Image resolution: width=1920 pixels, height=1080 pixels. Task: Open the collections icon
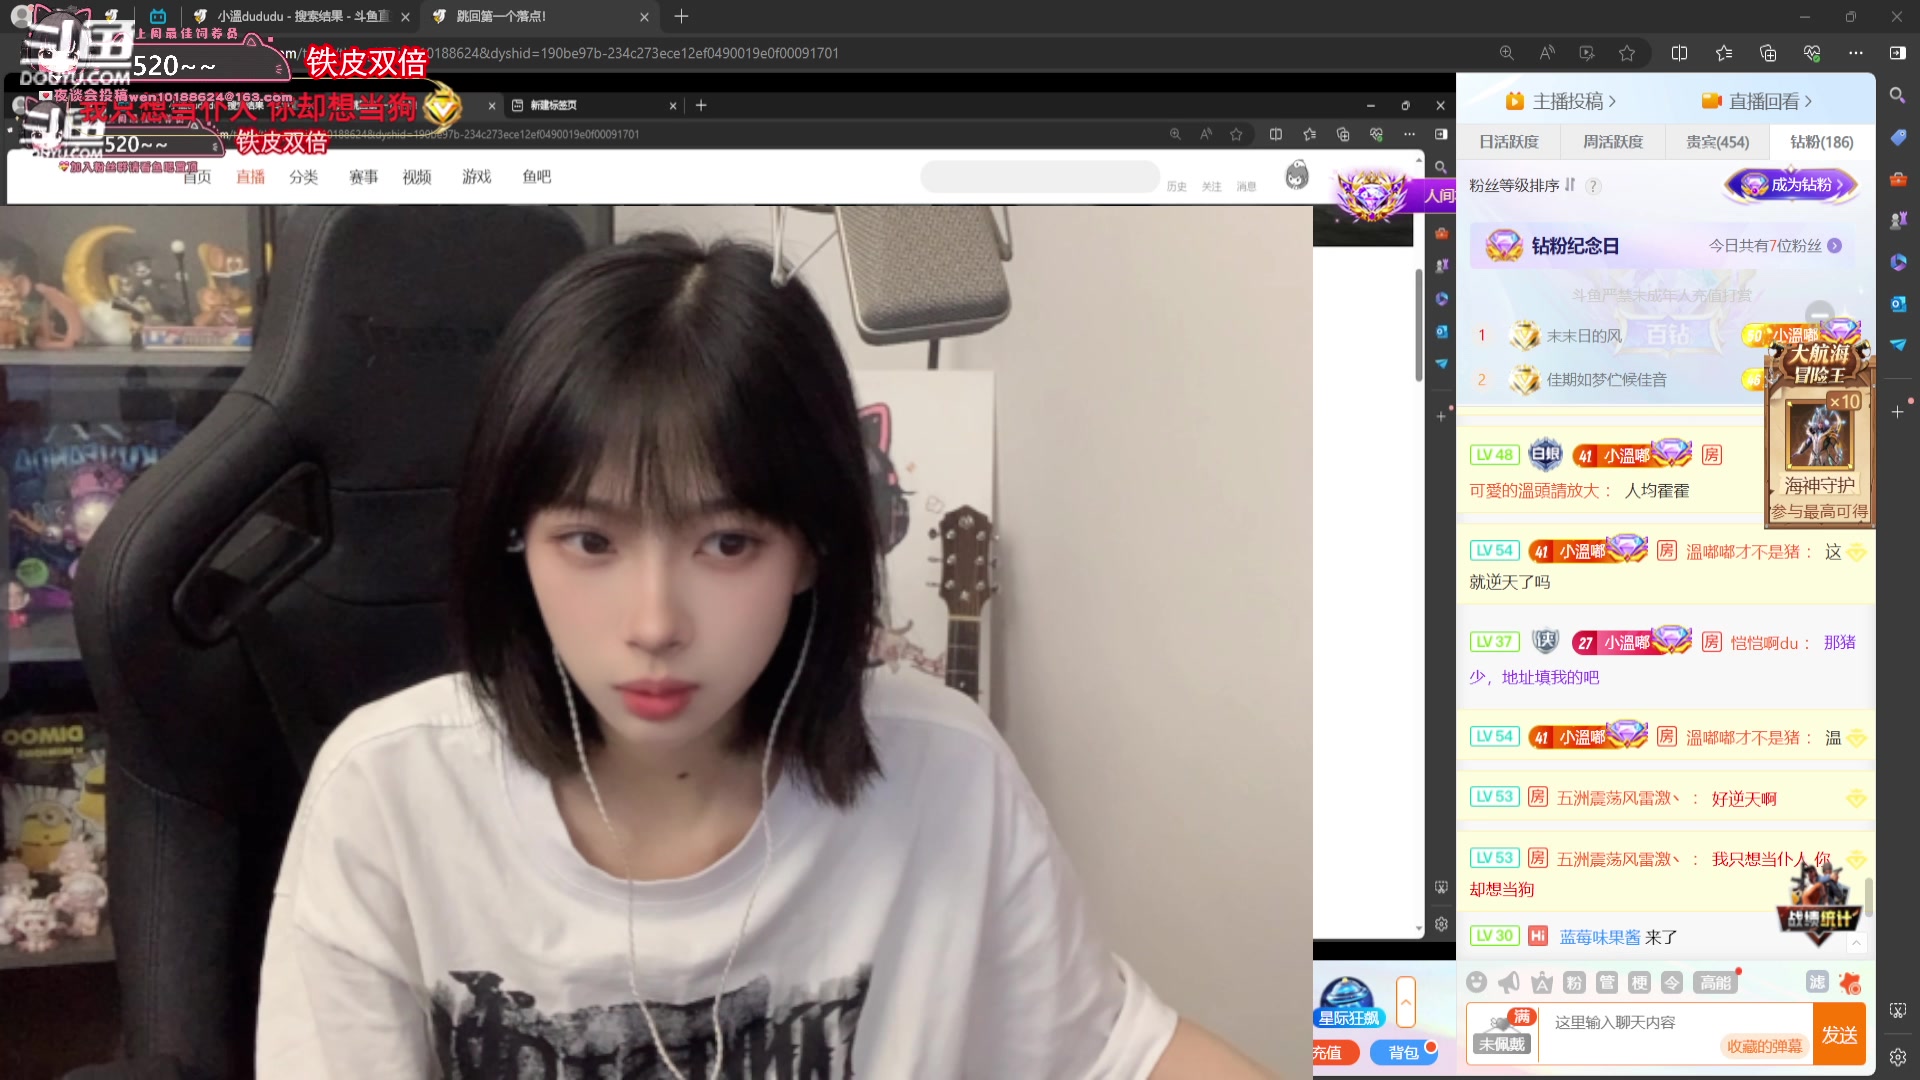(x=1768, y=53)
